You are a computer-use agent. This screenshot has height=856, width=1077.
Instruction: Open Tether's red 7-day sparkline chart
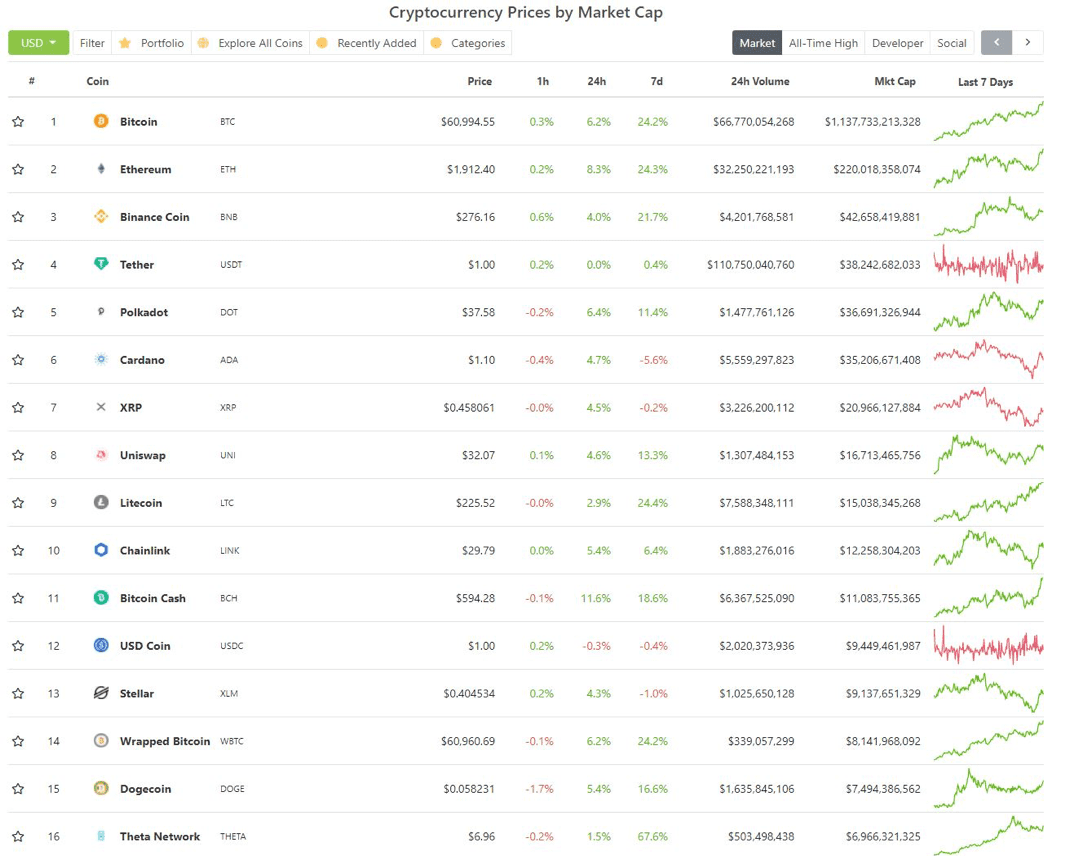pos(988,264)
